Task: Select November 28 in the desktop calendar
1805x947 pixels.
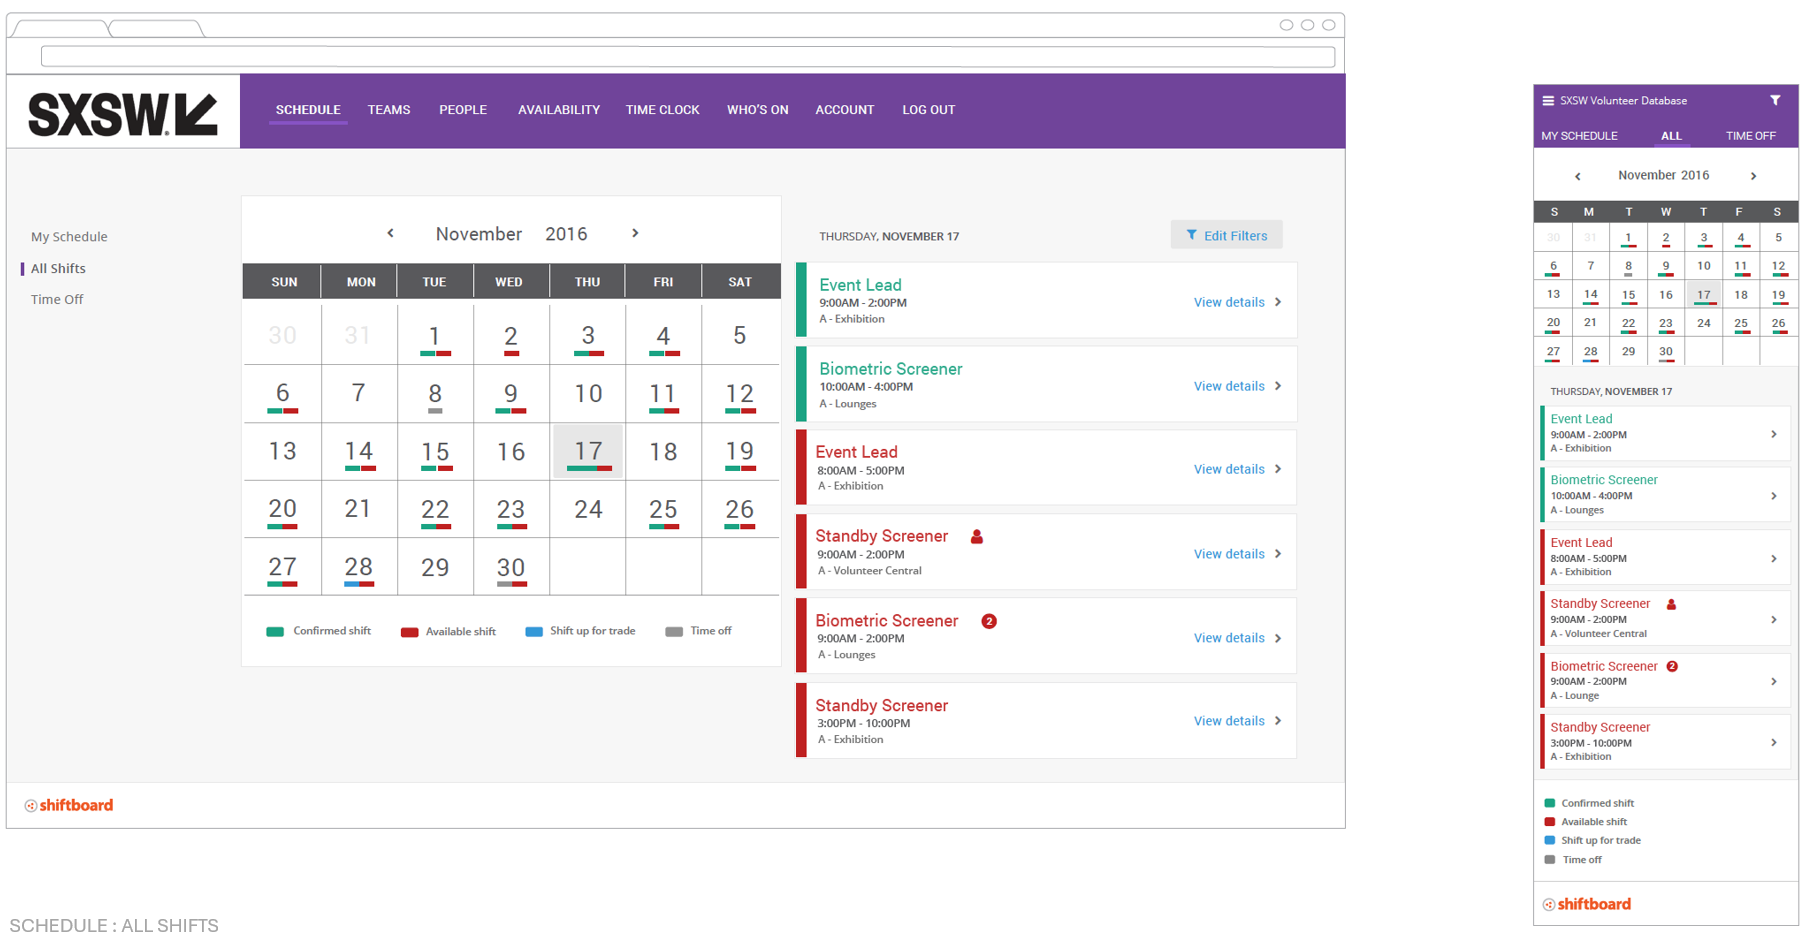Action: tap(359, 568)
